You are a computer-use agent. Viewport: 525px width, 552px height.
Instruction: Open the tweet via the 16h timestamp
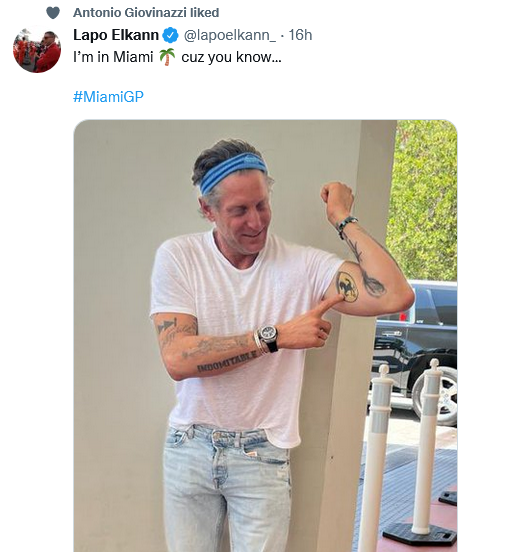coord(300,35)
